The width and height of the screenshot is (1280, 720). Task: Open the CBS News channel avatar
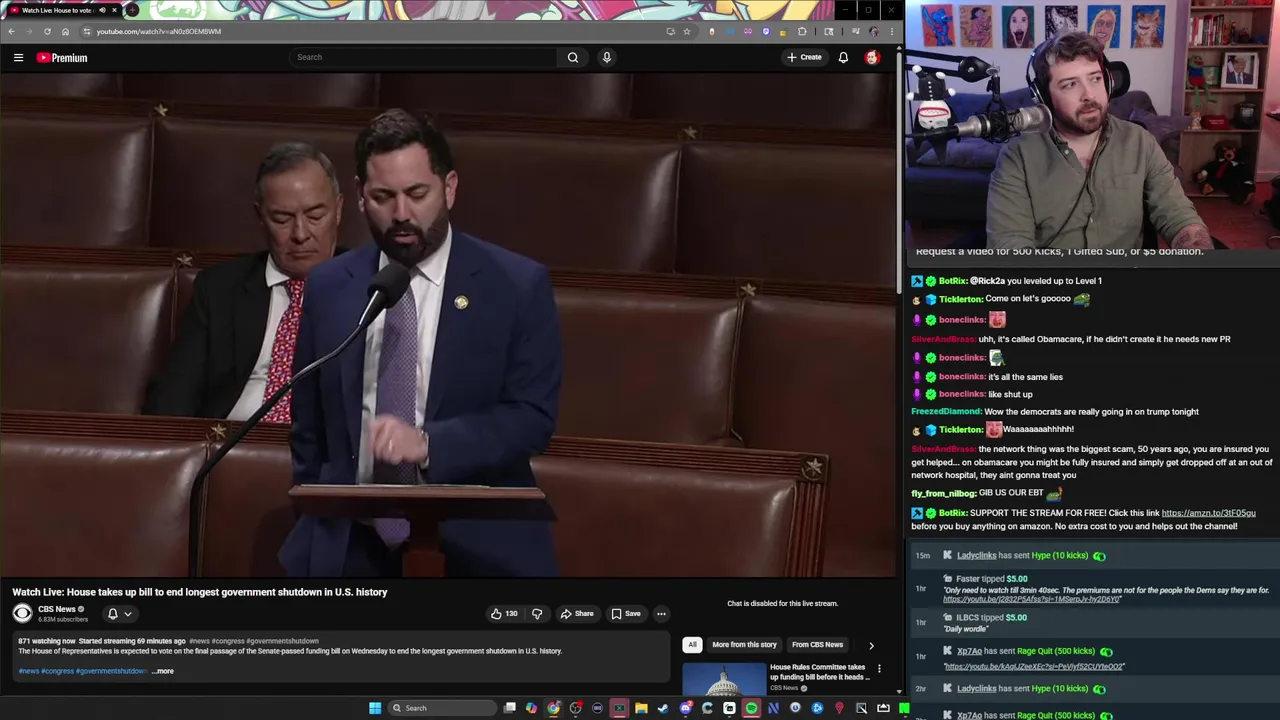click(x=22, y=613)
